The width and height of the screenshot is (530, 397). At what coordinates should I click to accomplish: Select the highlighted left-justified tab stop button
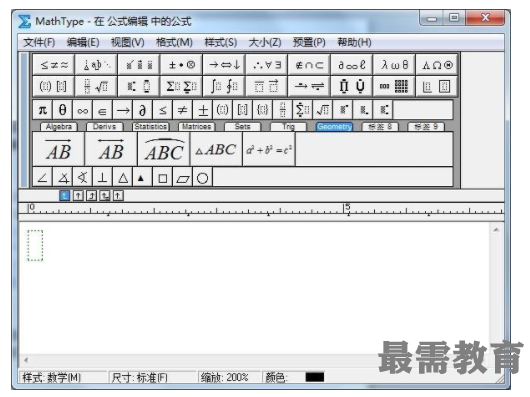pyautogui.click(x=65, y=195)
